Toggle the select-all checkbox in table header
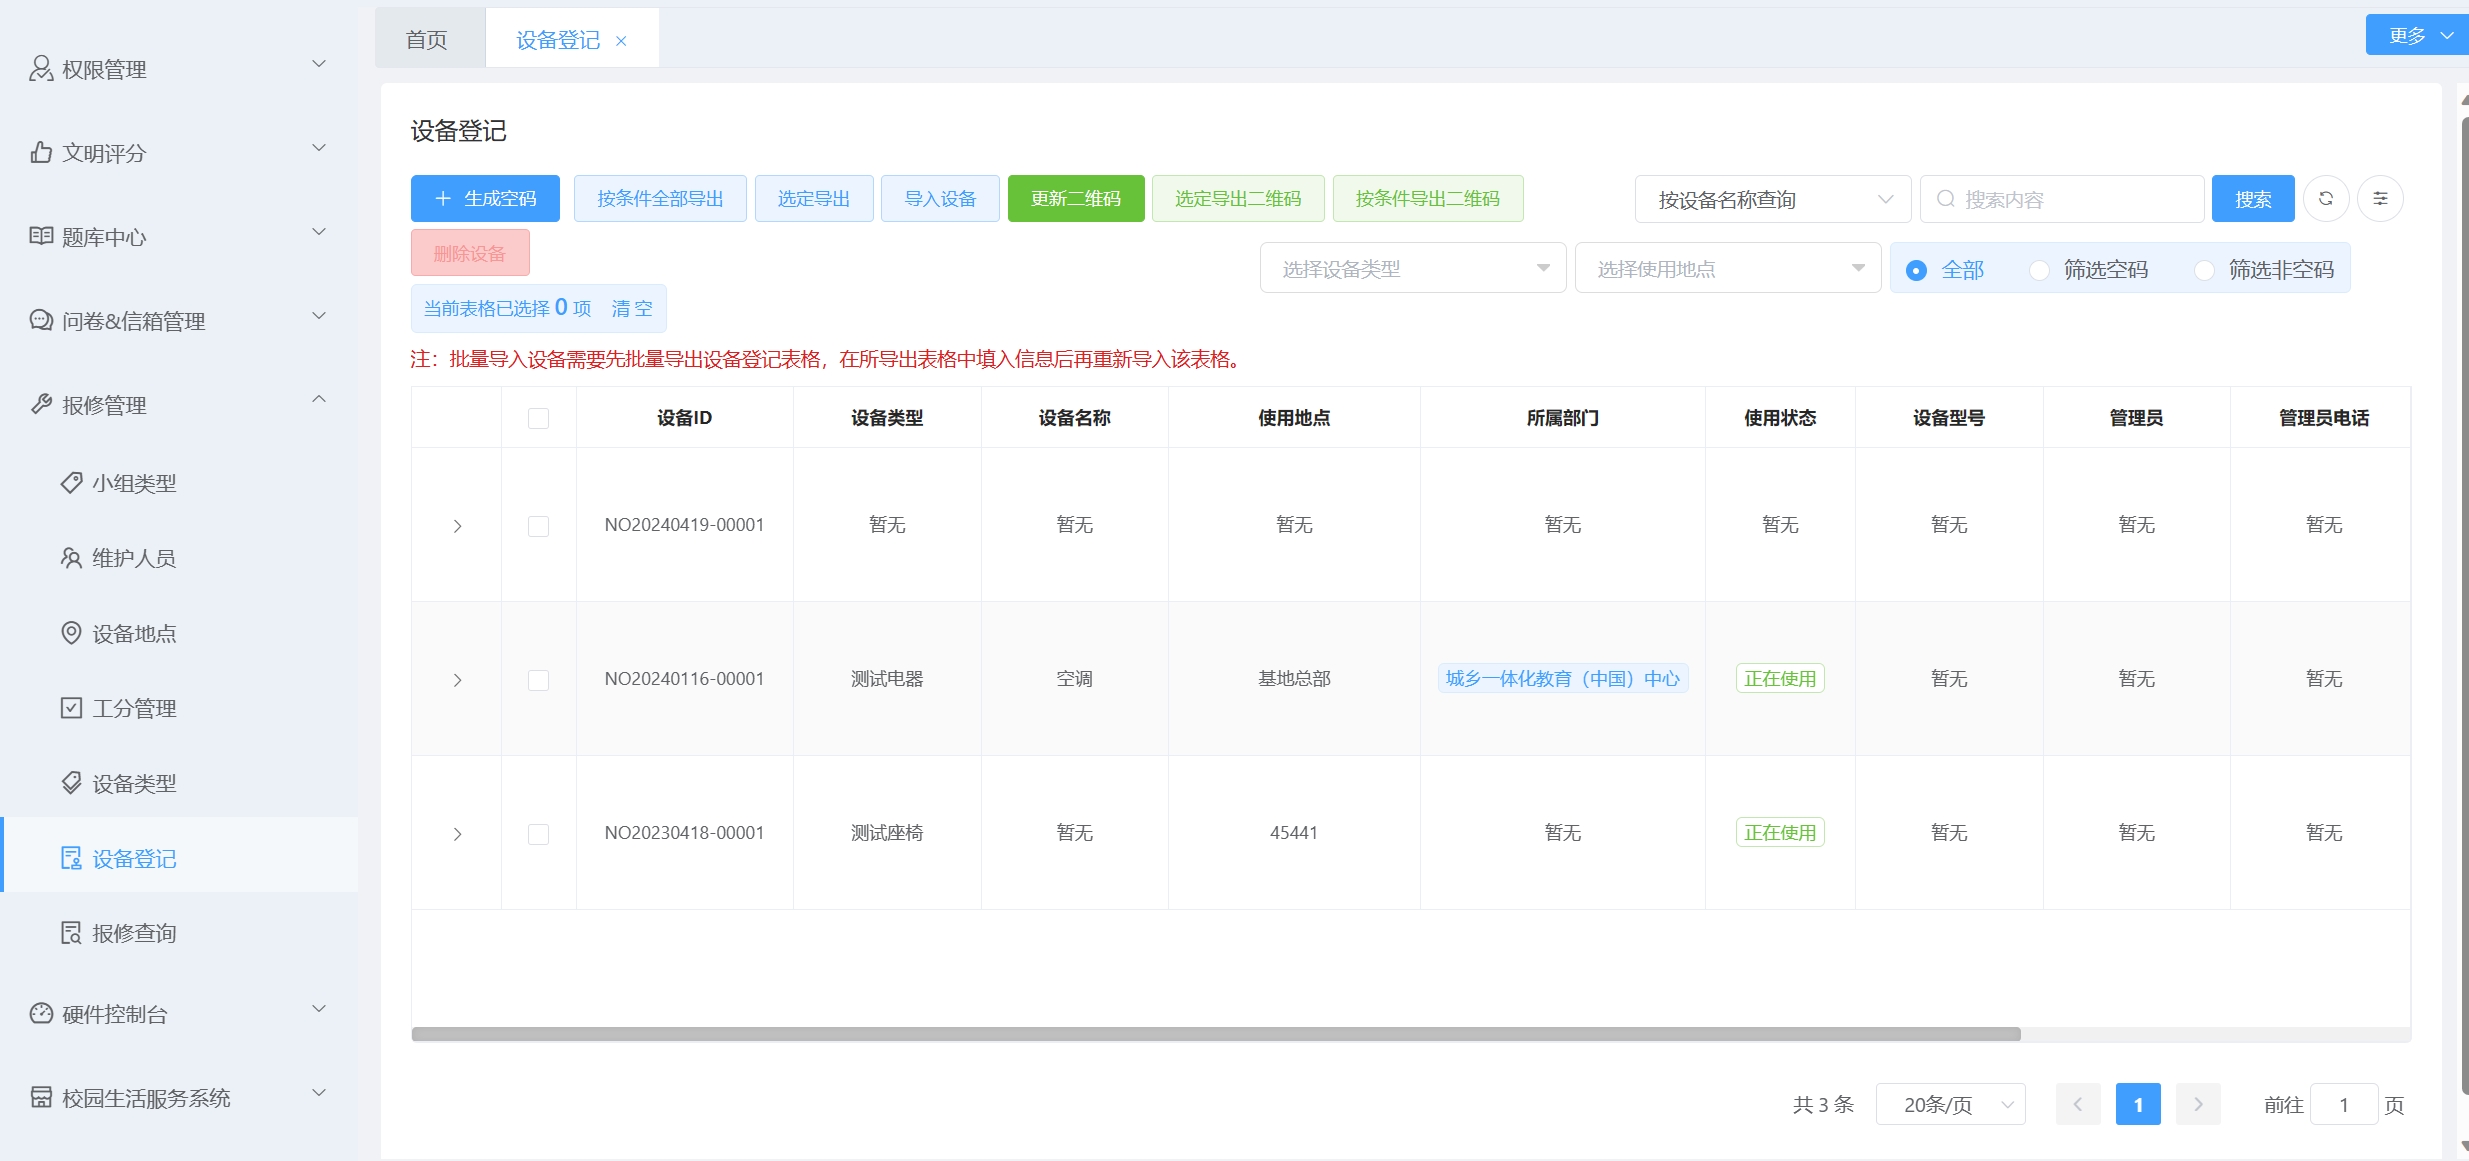The height and width of the screenshot is (1161, 2469). pos(538,418)
